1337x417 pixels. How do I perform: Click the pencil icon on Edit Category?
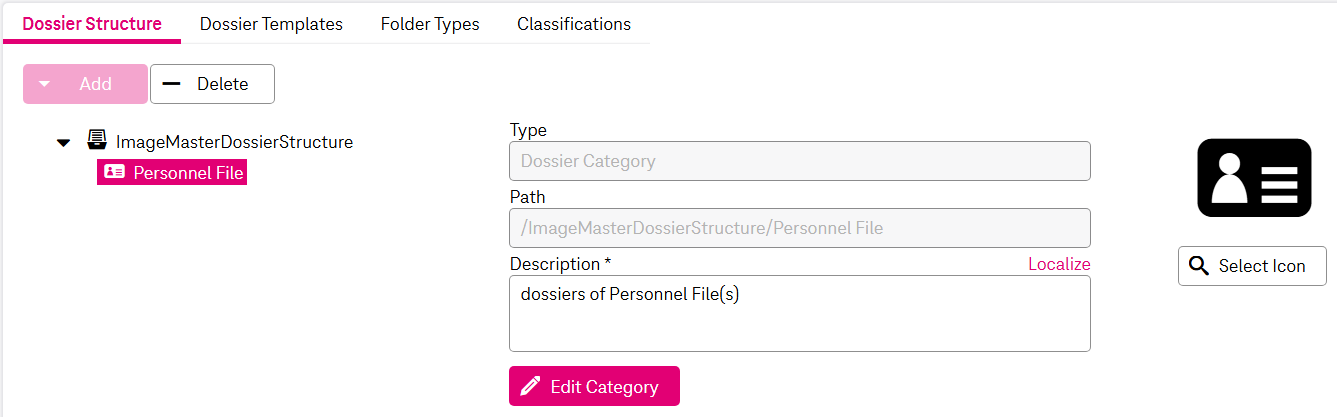531,387
